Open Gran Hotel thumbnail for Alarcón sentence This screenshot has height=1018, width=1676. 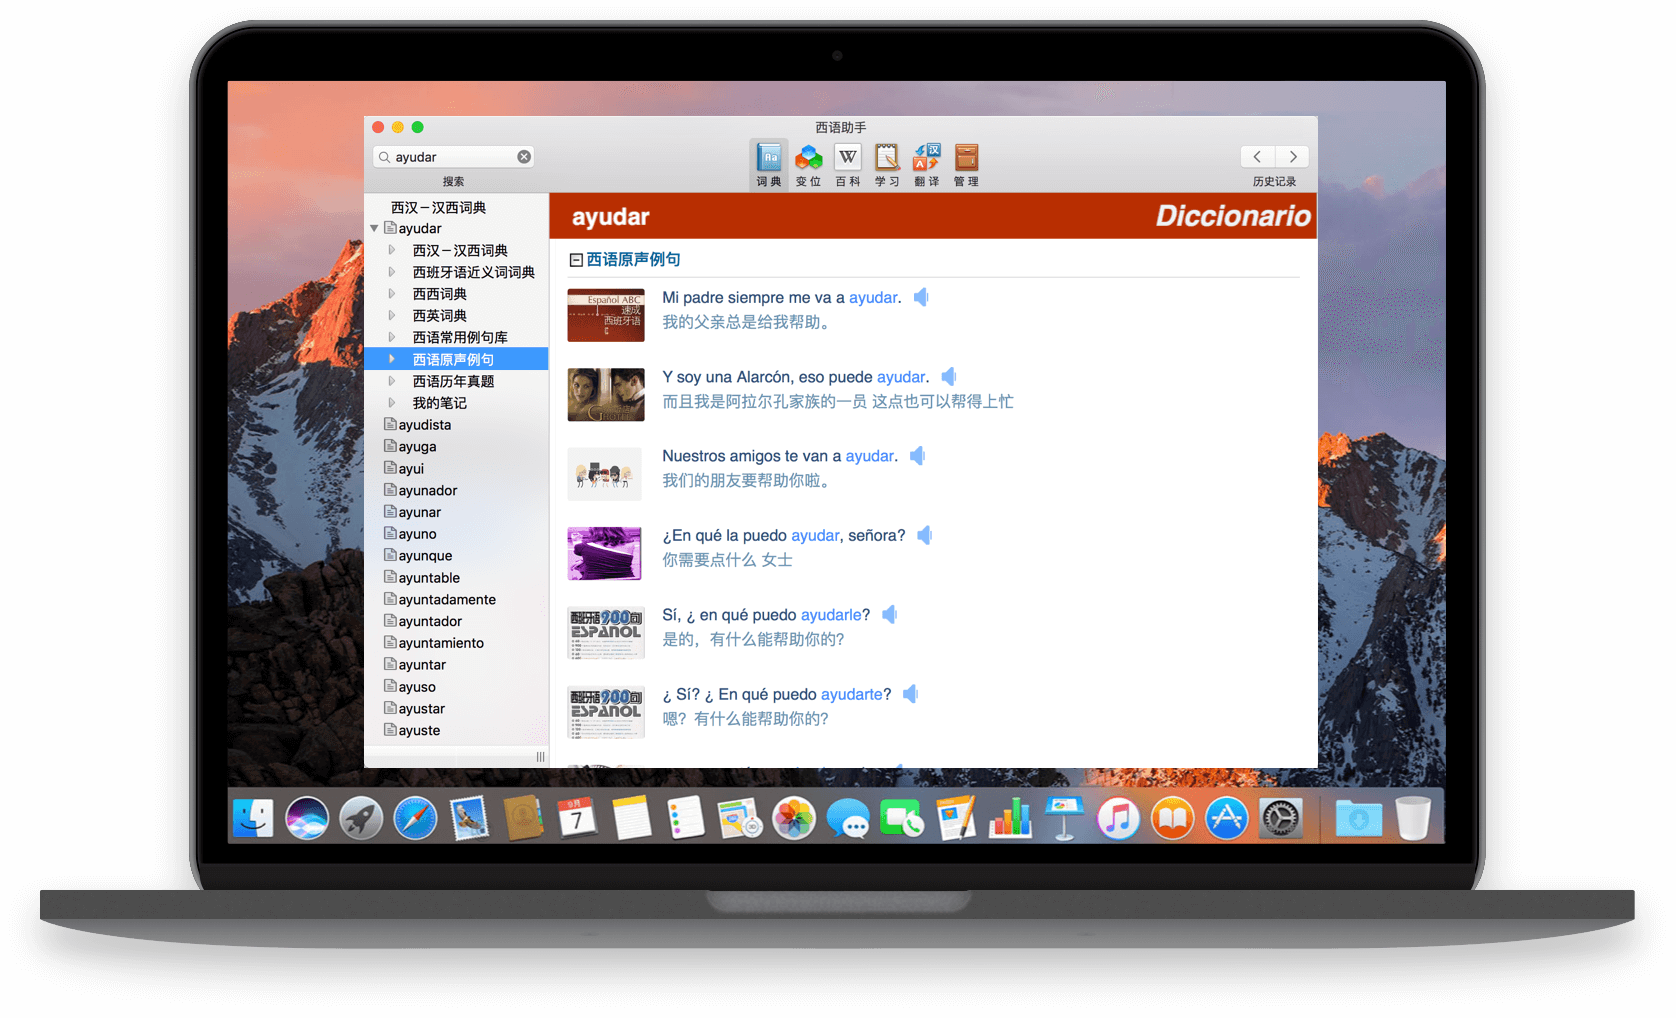pyautogui.click(x=606, y=395)
